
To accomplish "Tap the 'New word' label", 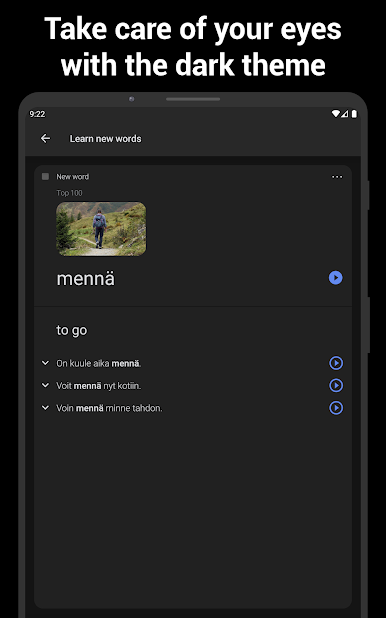I will [73, 177].
